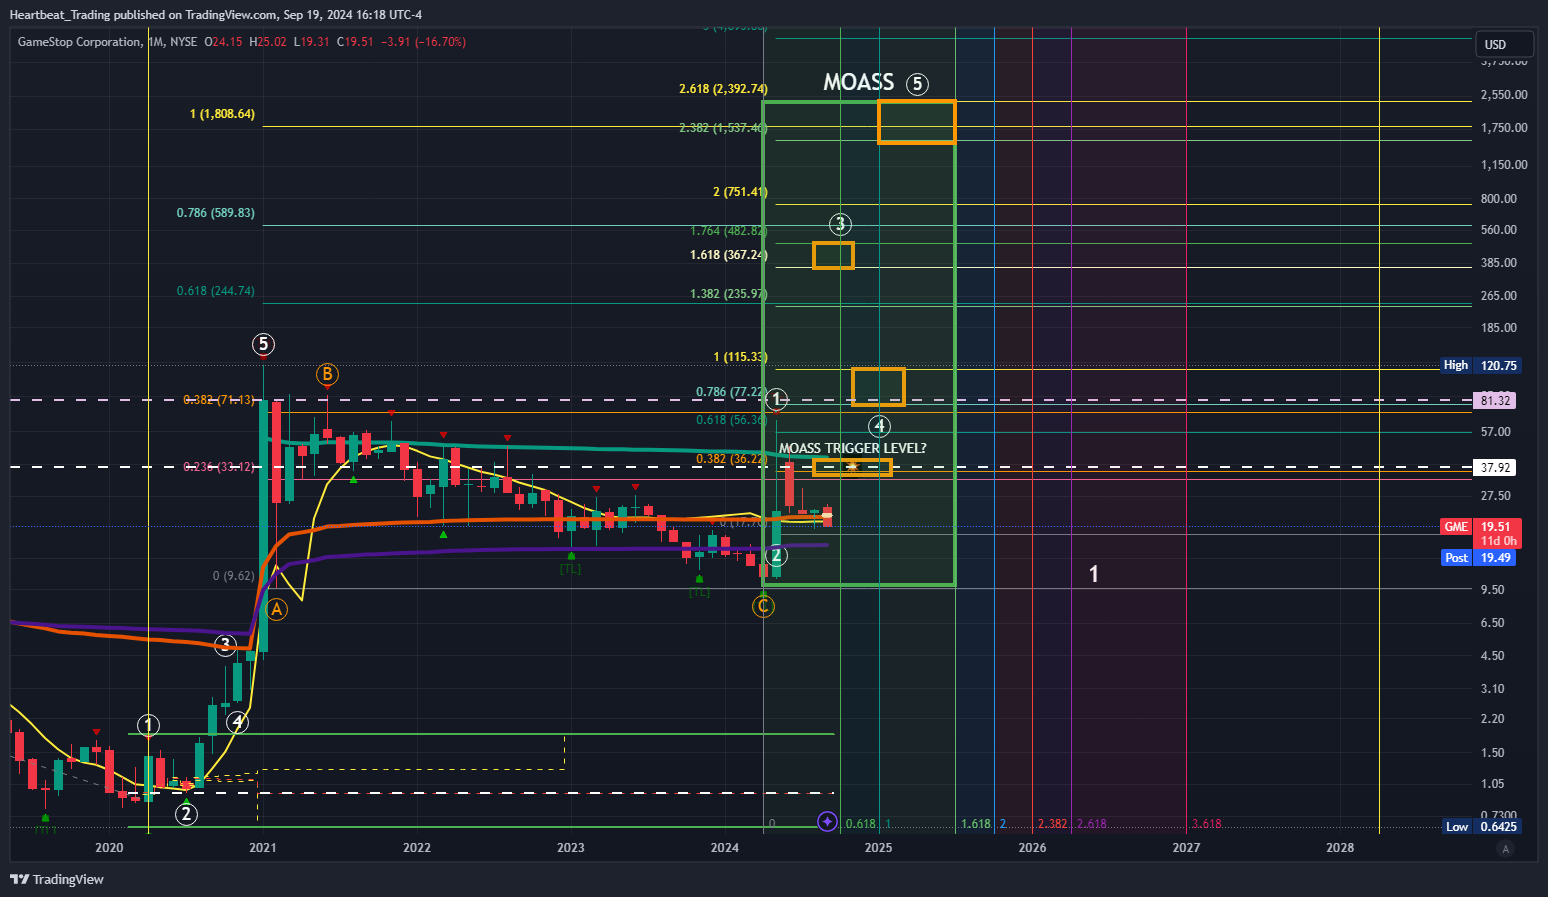The height and width of the screenshot is (897, 1548).
Task: Select the star marker at MOASS trigger level
Action: point(852,466)
